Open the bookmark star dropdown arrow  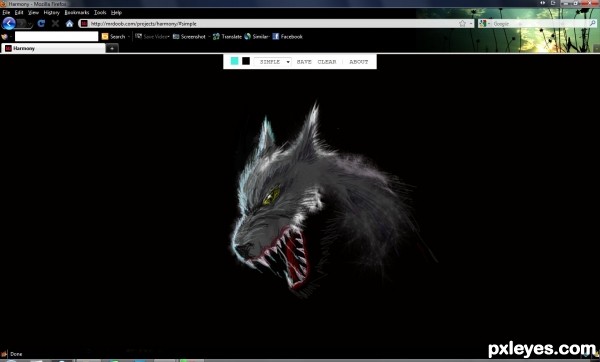[x=471, y=23]
